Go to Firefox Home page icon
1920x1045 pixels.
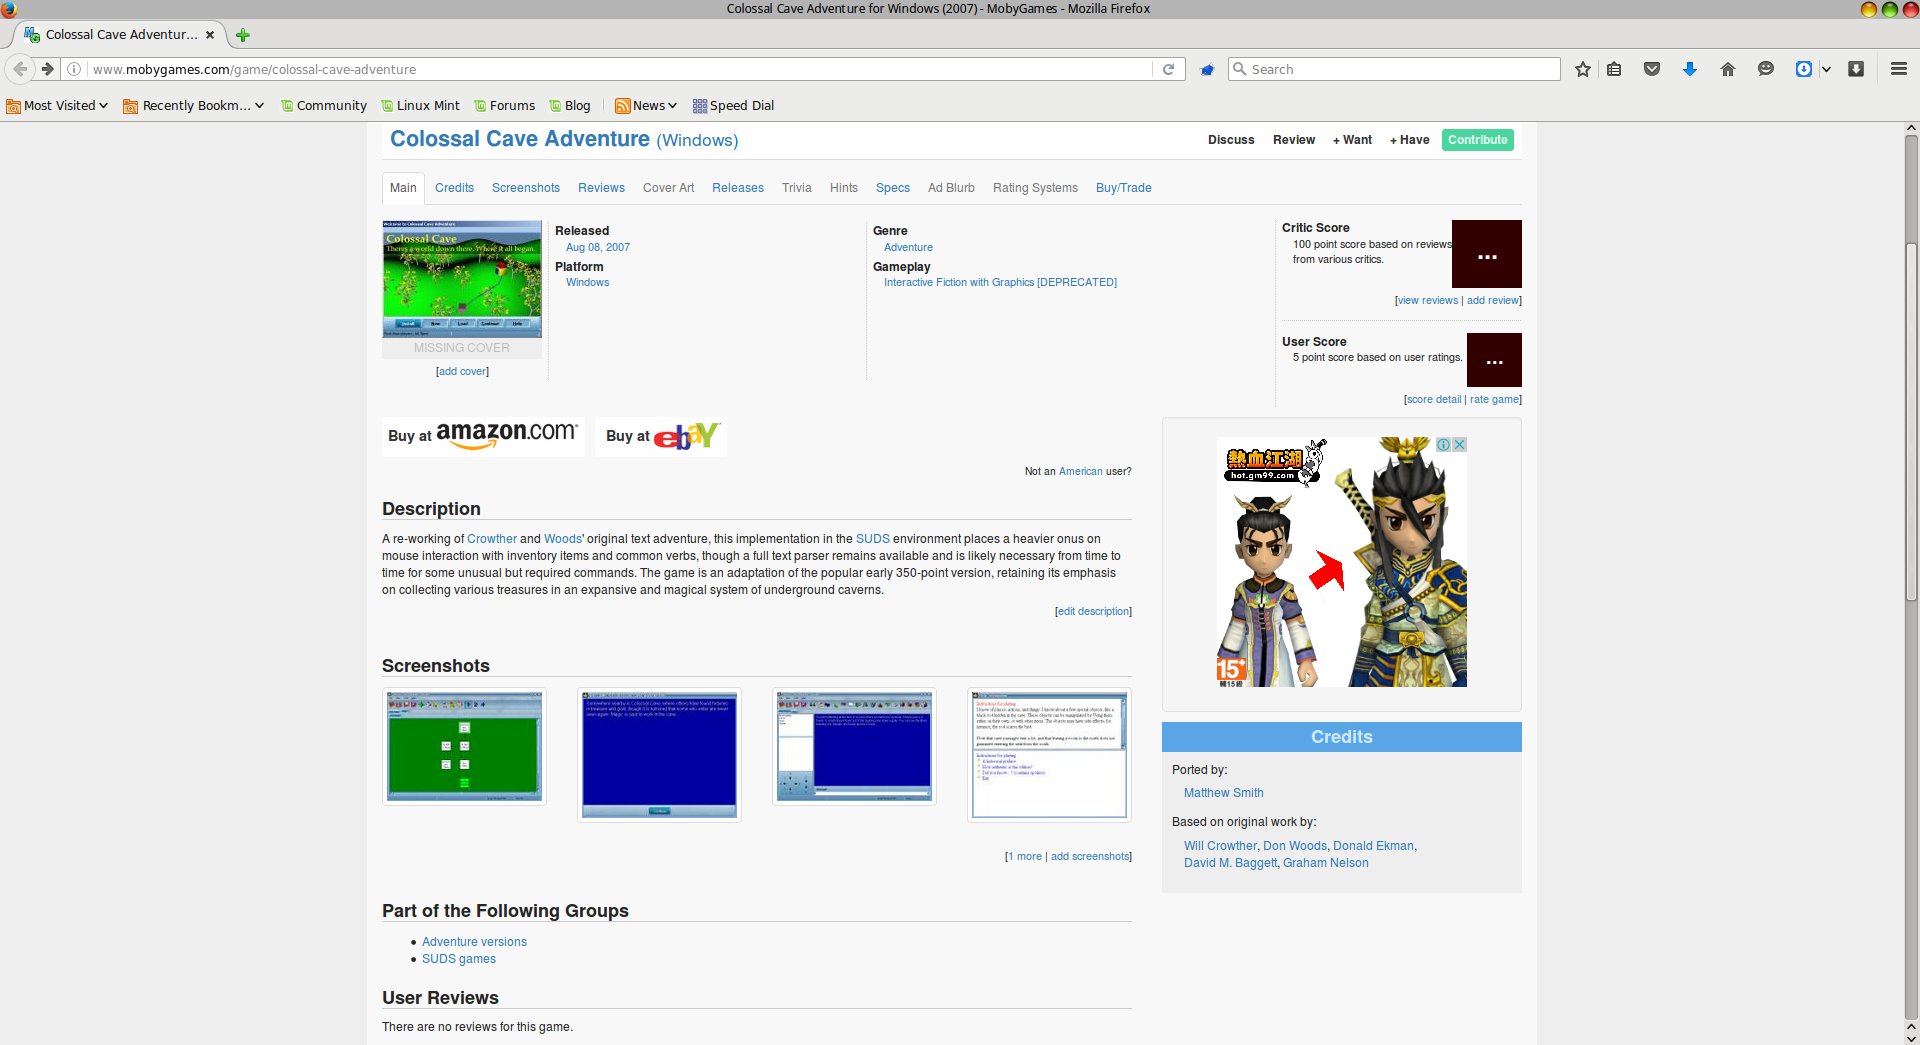point(1727,69)
